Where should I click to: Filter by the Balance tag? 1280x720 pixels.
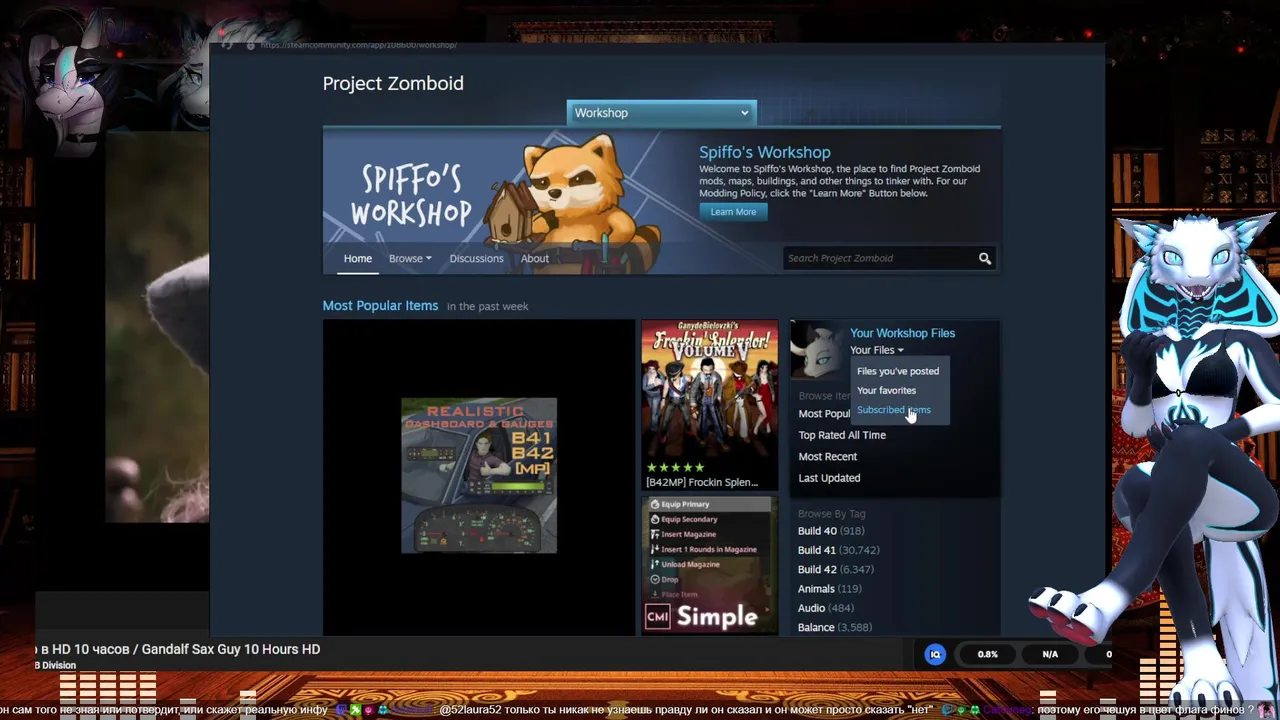(835, 627)
